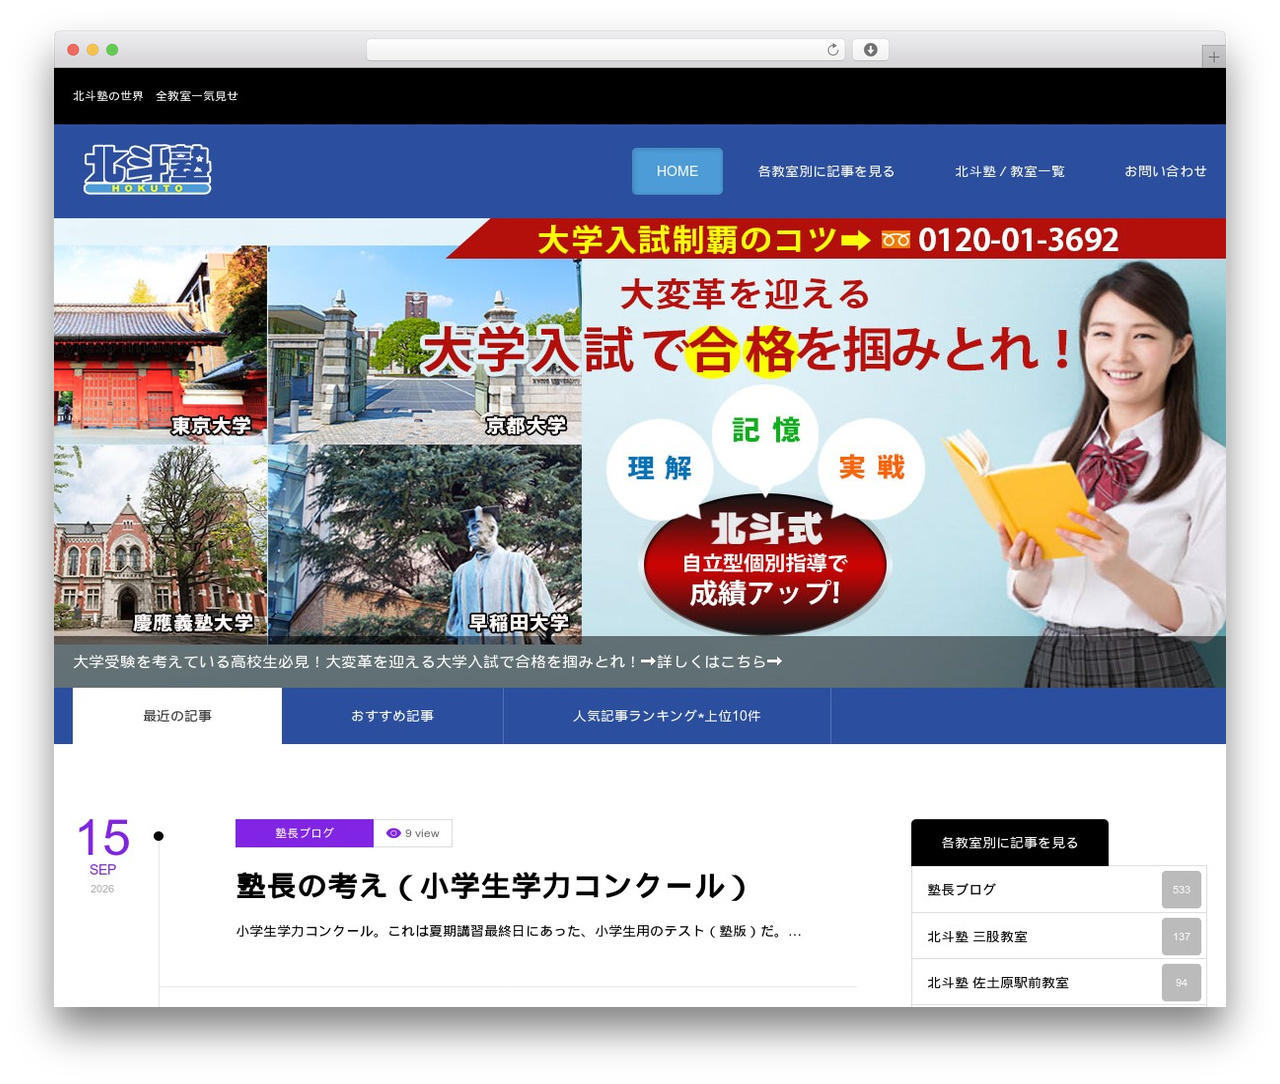The image size is (1280, 1084).
Task: Click the 0120-01-3692 phone number banner
Action: click(1018, 240)
